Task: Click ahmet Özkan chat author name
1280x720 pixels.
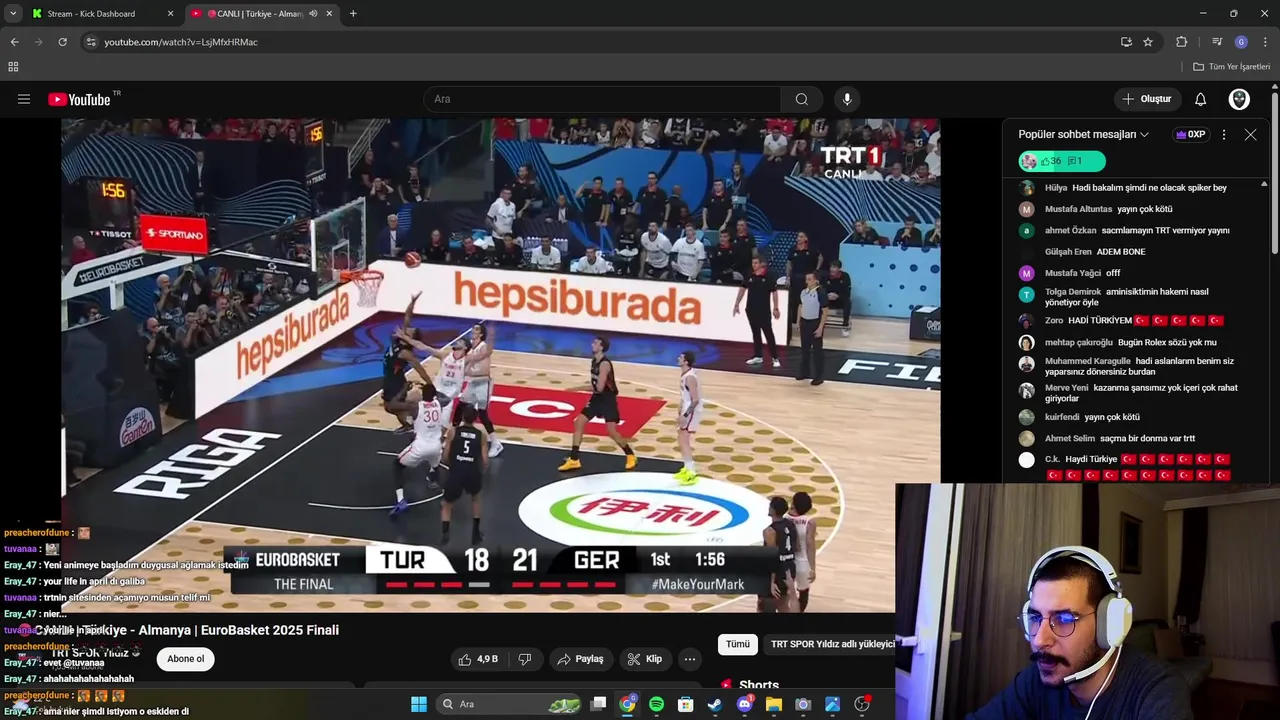Action: tap(1071, 230)
